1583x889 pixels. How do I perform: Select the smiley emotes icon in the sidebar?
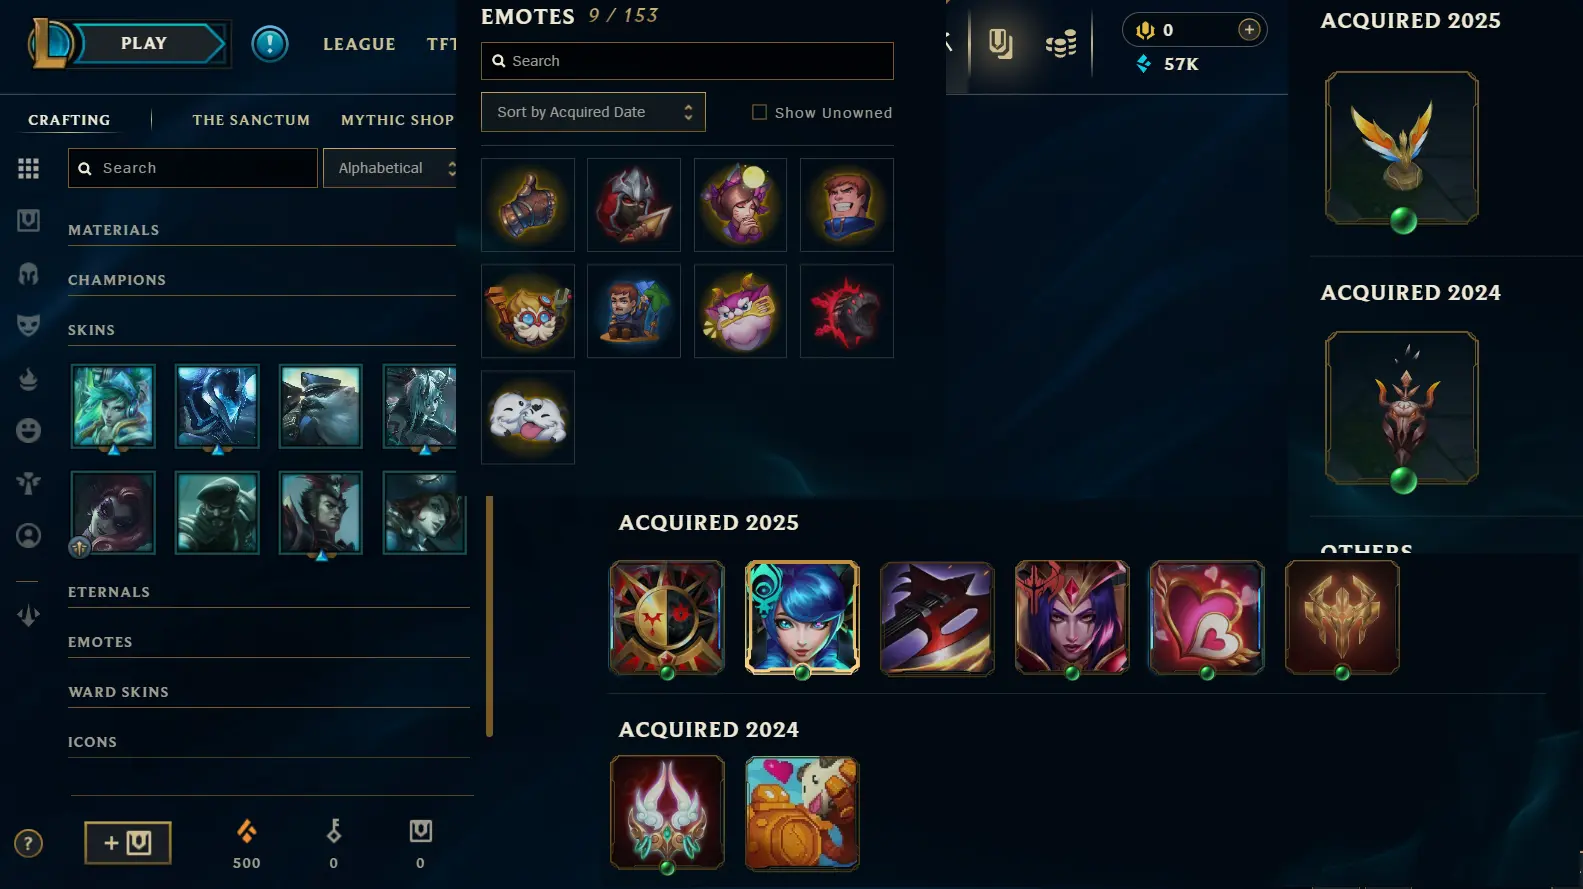[x=29, y=430]
